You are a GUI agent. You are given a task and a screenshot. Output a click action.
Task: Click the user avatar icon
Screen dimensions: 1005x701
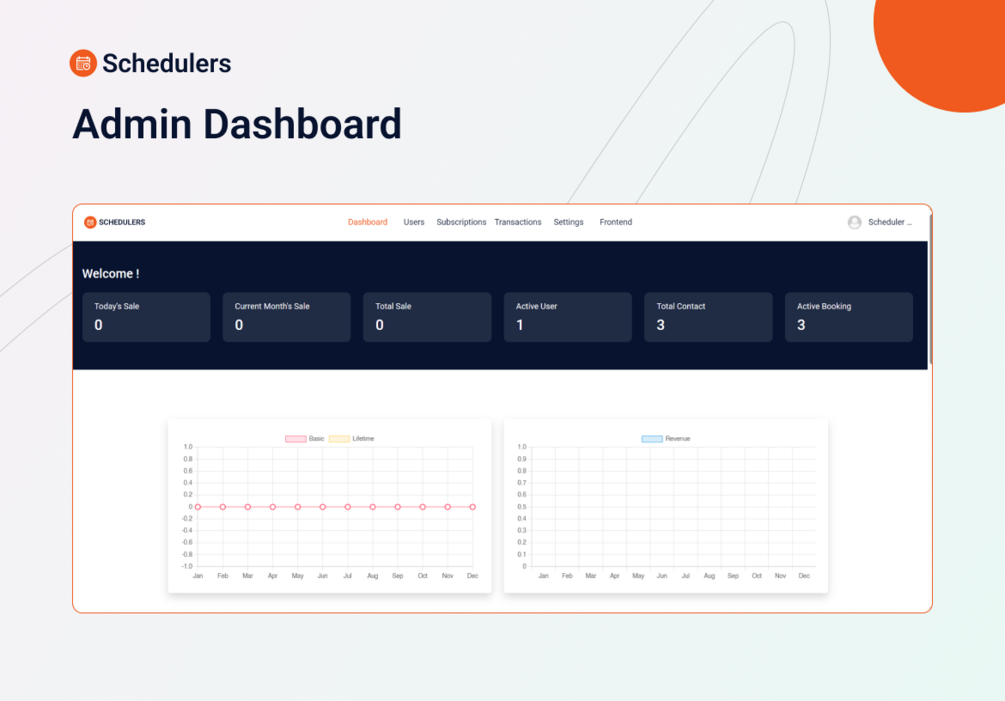point(854,222)
